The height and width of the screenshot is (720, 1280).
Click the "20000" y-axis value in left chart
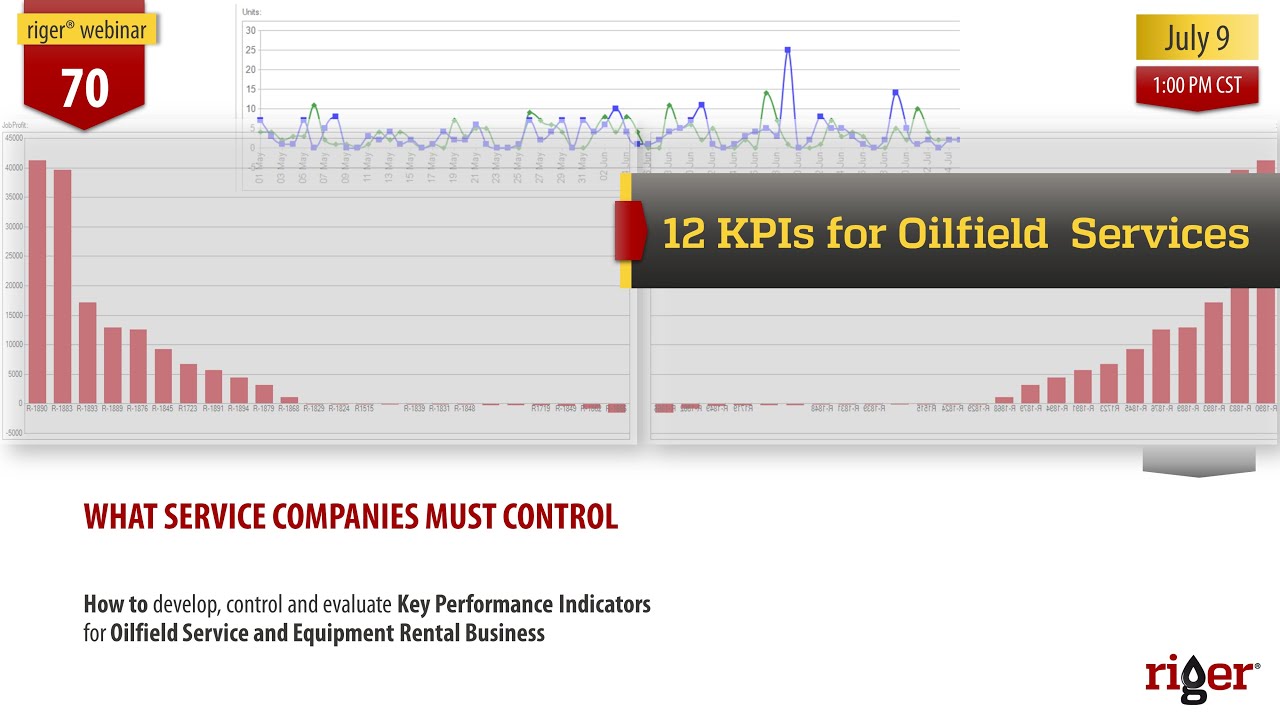[x=13, y=286]
